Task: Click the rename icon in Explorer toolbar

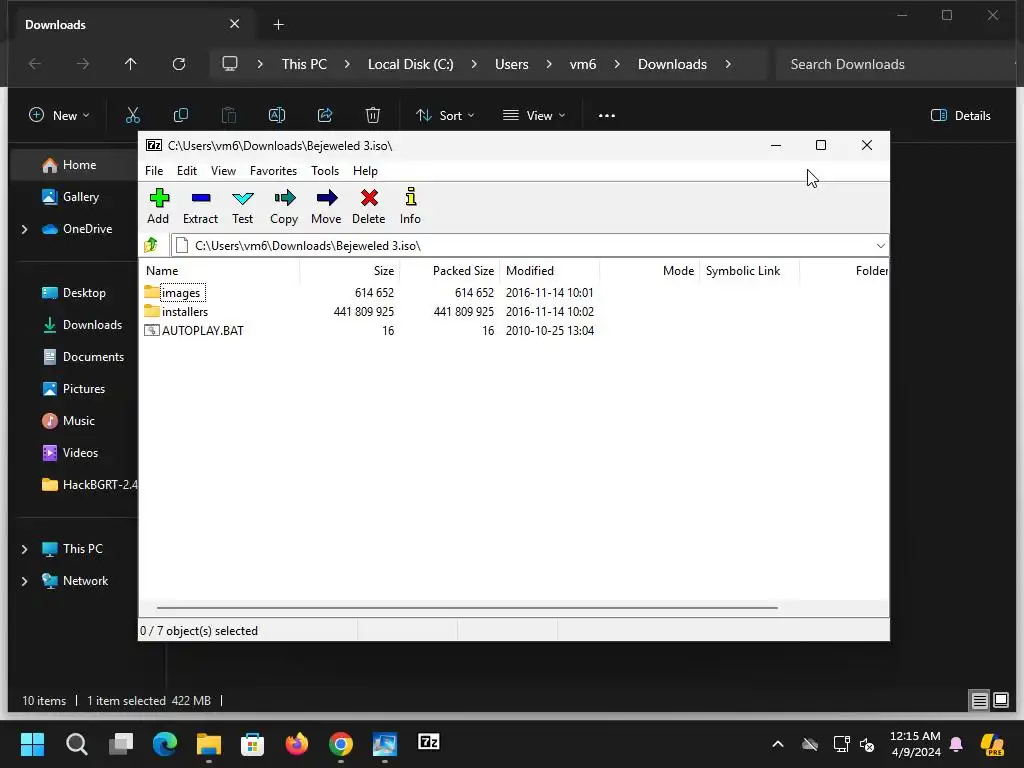Action: tap(277, 116)
